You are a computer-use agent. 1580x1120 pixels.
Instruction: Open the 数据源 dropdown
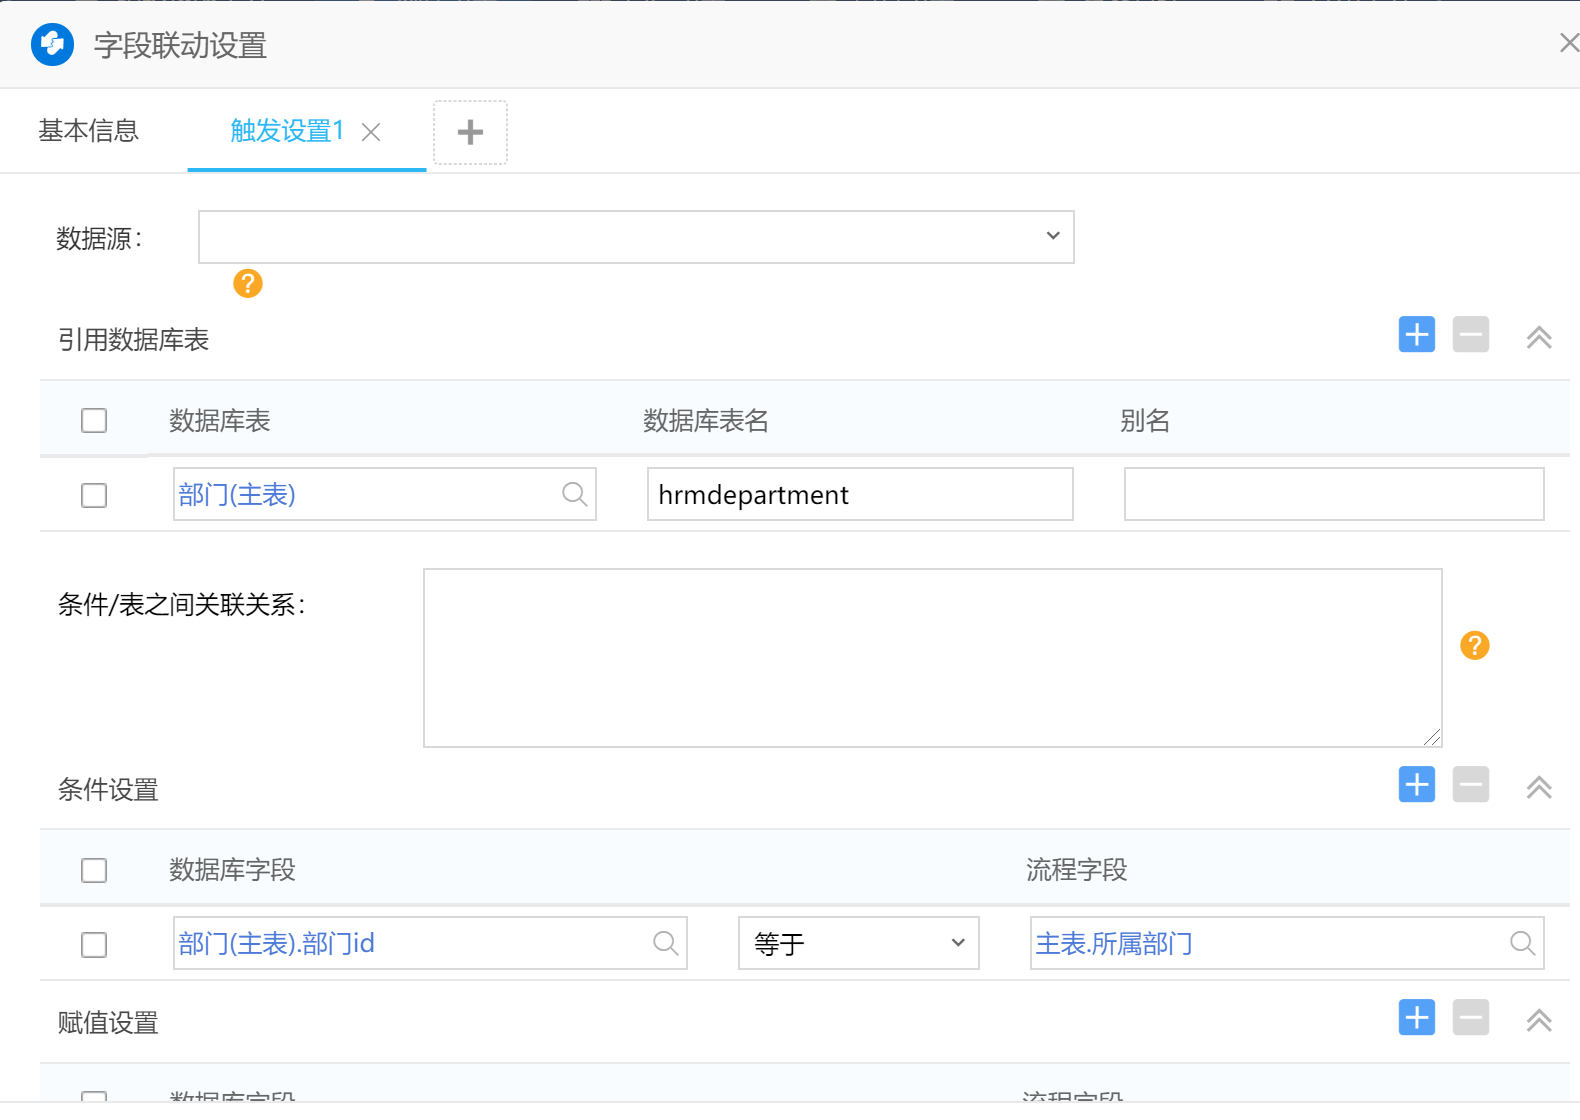pos(636,237)
